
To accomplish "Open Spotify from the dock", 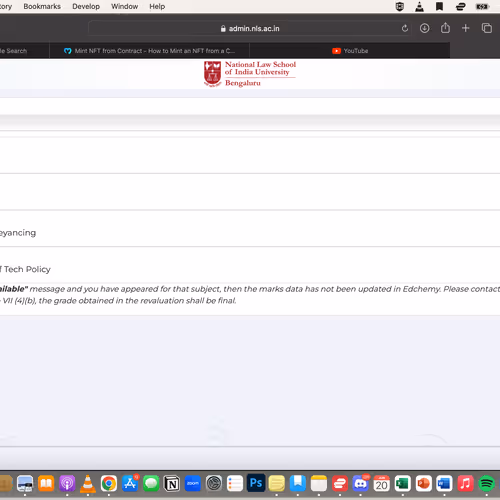I will pyautogui.click(x=486, y=483).
